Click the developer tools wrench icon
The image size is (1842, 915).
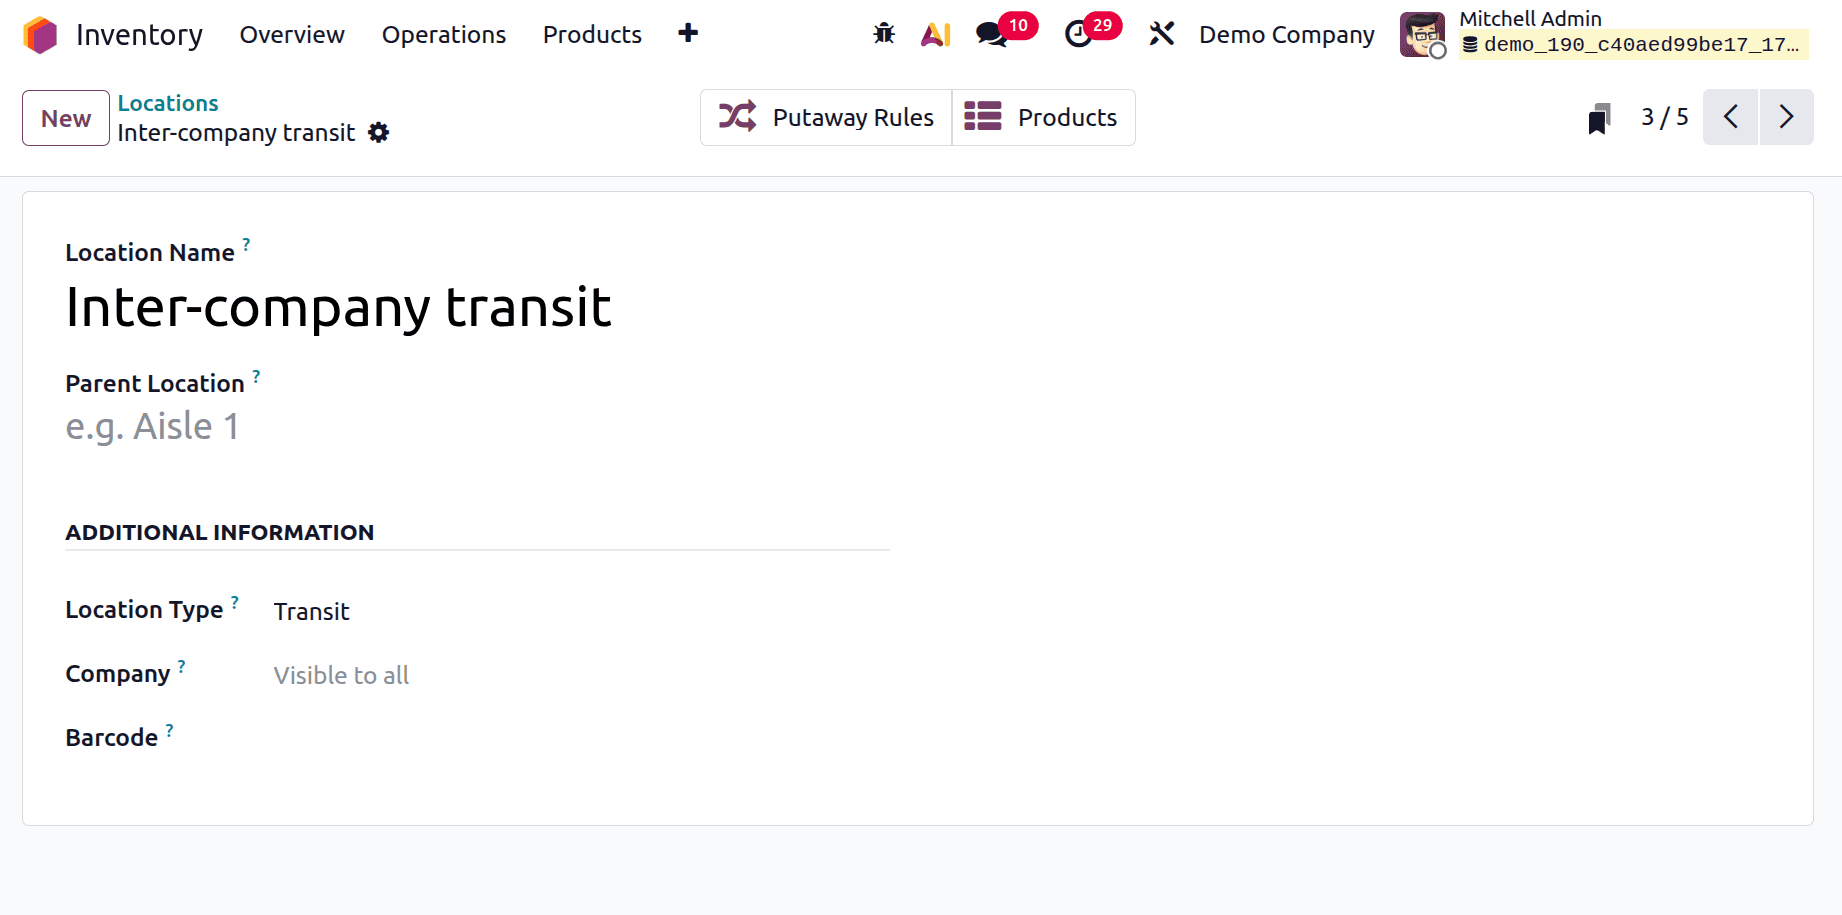pos(1161,33)
